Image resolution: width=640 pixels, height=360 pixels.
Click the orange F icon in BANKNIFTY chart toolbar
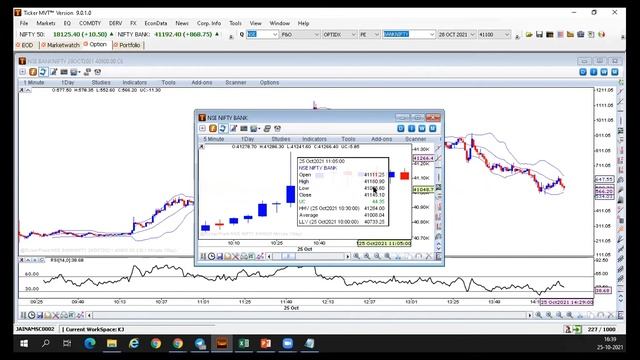pos(33,72)
